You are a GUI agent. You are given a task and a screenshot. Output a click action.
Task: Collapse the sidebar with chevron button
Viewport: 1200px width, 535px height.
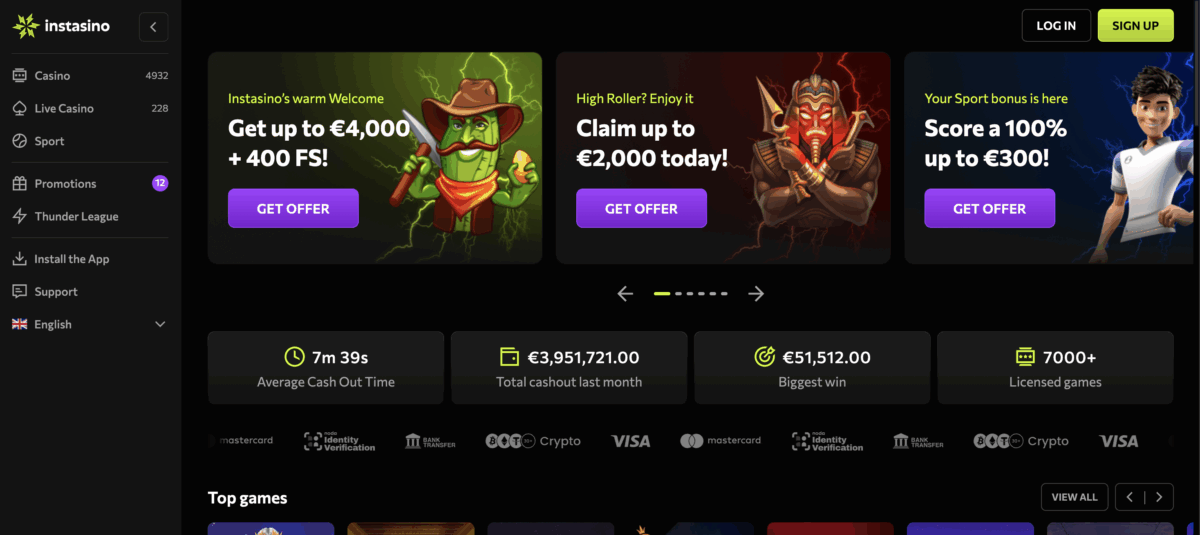pos(153,27)
